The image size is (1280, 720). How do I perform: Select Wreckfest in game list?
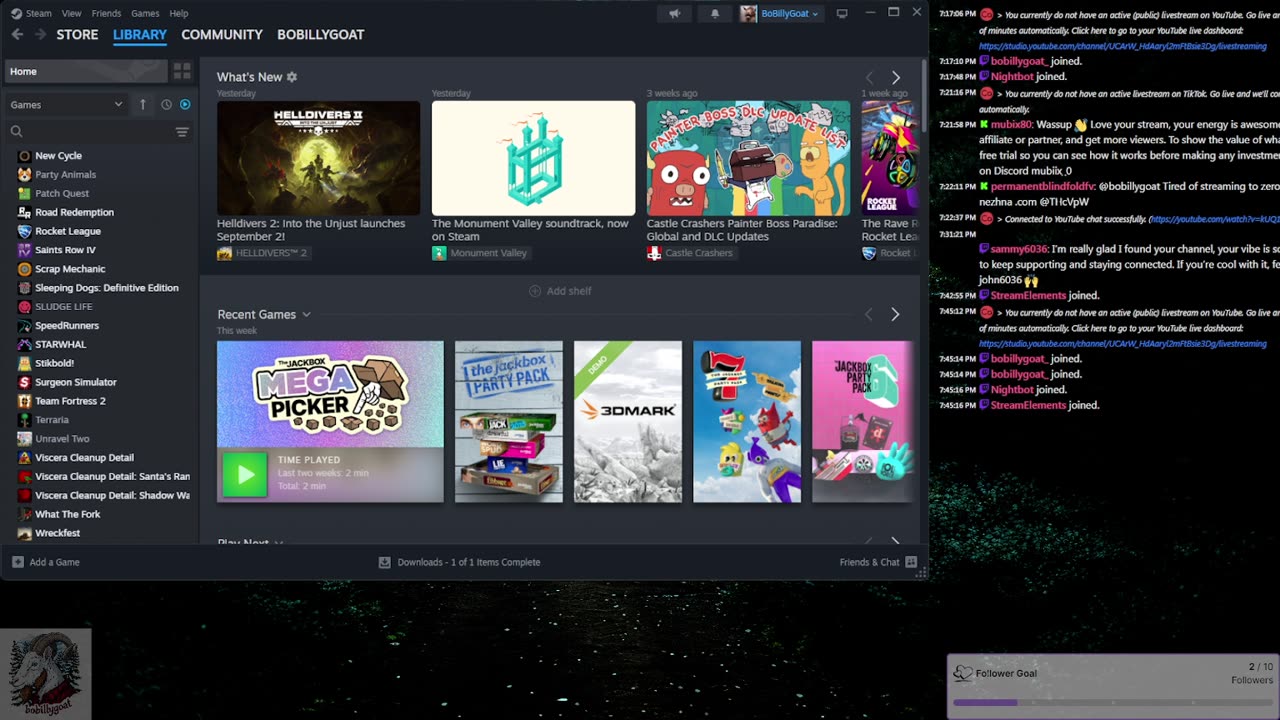click(x=57, y=533)
